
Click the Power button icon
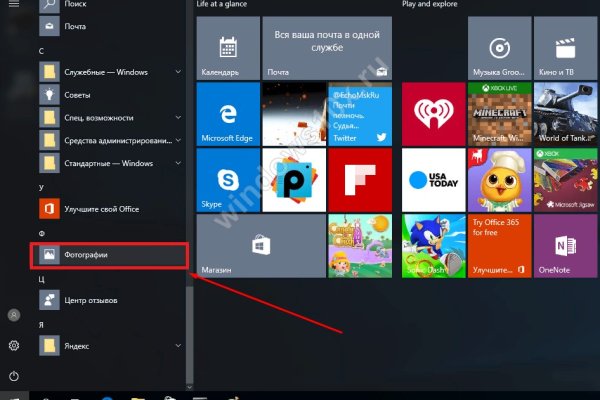point(14,376)
